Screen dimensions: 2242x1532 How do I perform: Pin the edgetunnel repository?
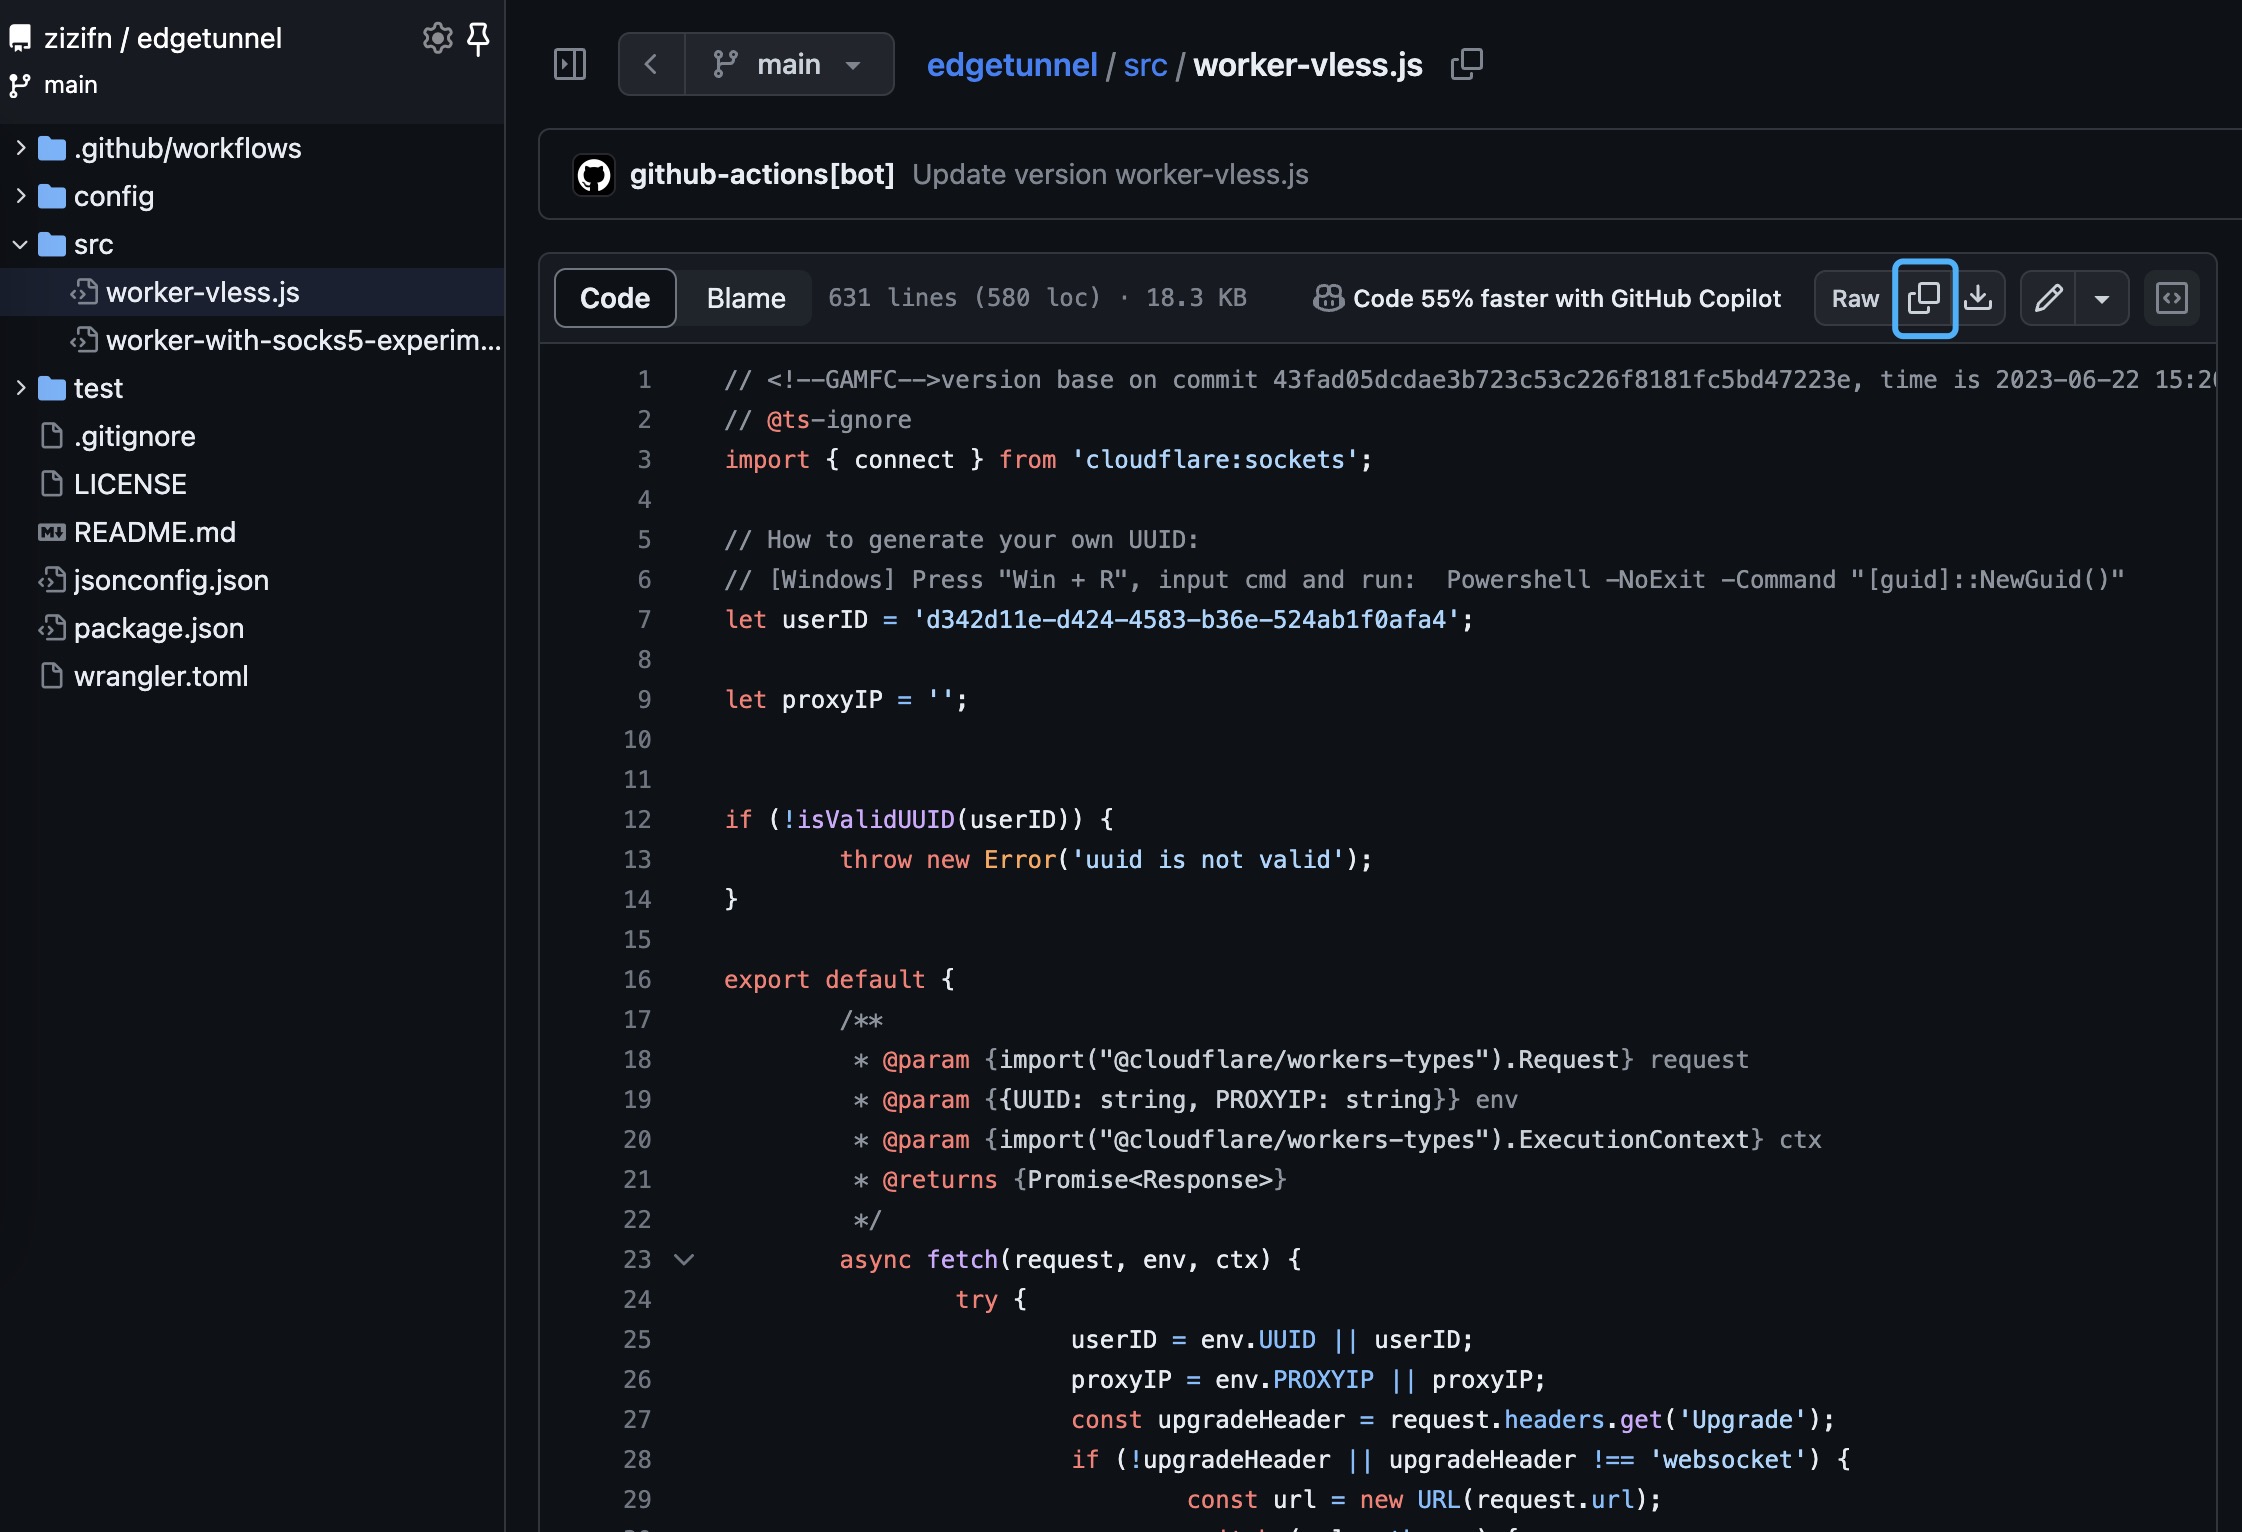point(479,38)
